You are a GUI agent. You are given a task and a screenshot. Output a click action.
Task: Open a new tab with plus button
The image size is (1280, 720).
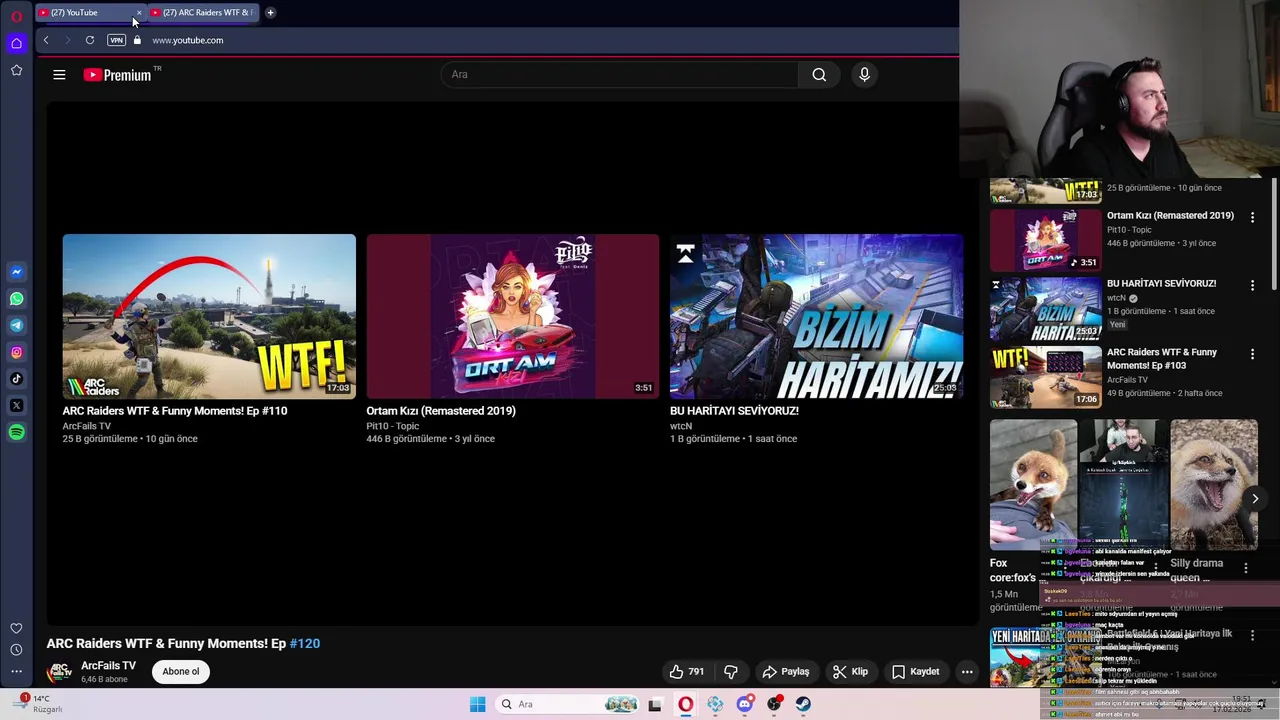coord(270,13)
